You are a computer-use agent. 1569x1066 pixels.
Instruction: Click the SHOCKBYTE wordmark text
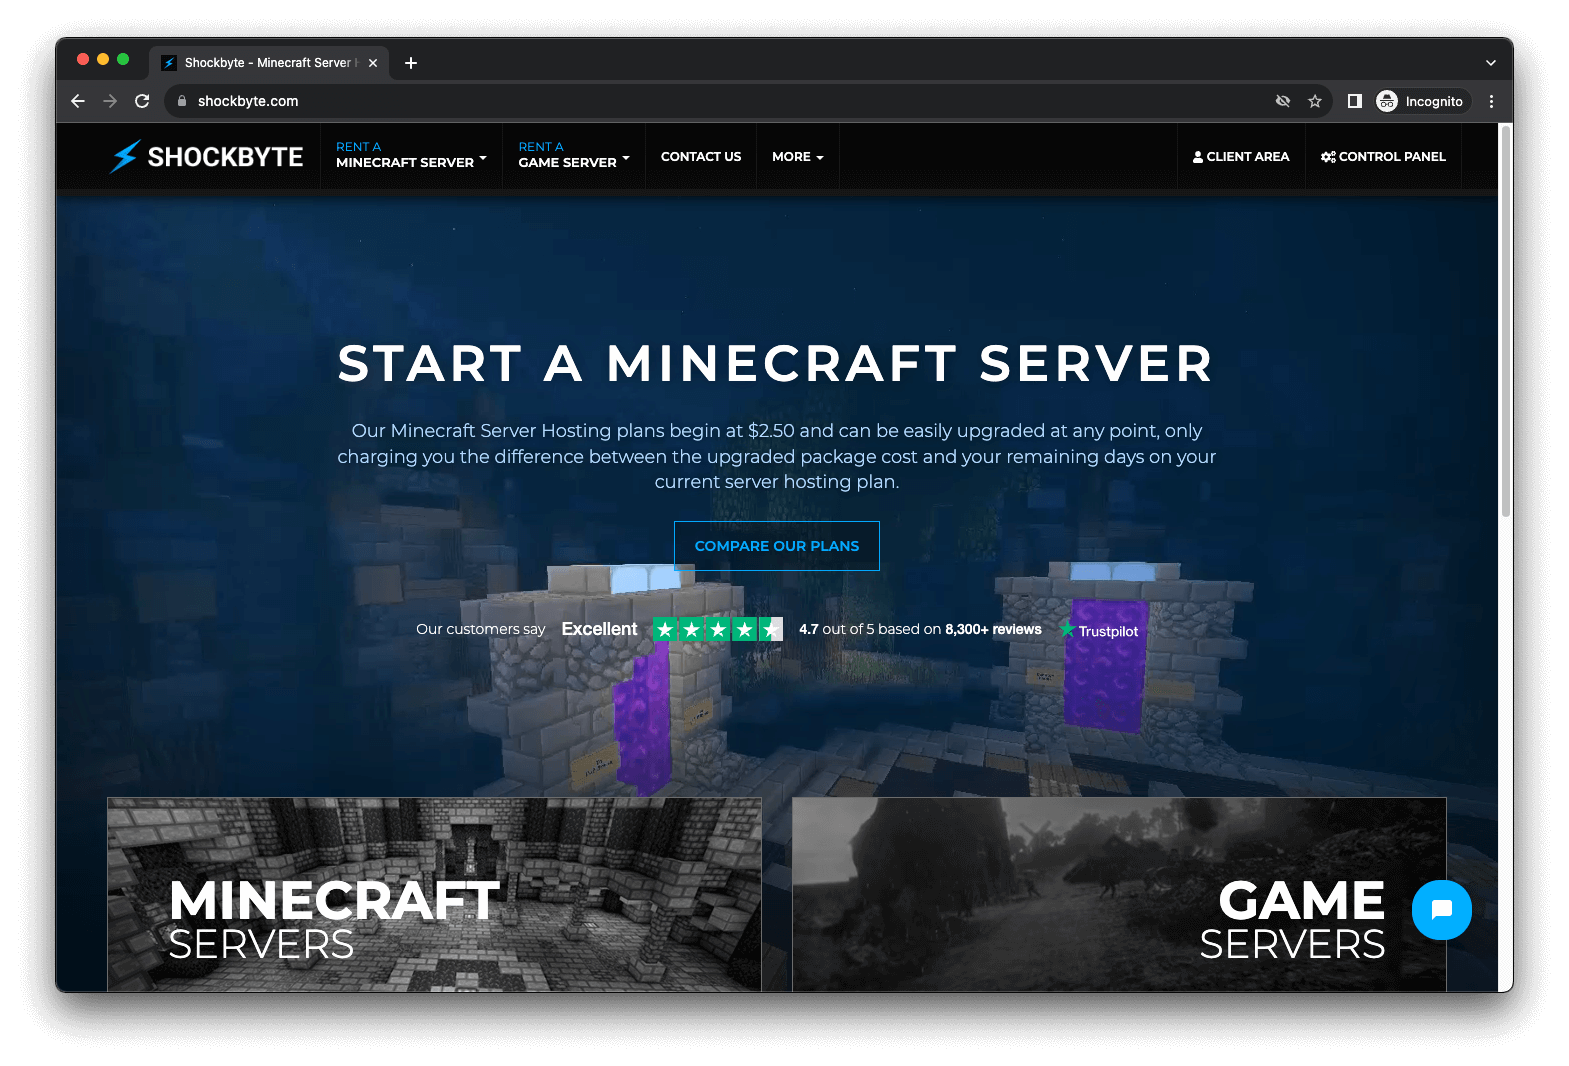[x=225, y=157]
